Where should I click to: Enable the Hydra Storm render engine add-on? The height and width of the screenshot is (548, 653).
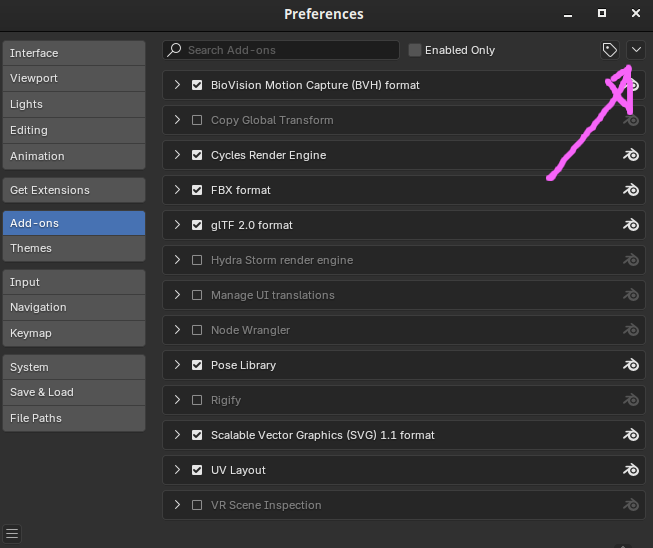coord(197,260)
